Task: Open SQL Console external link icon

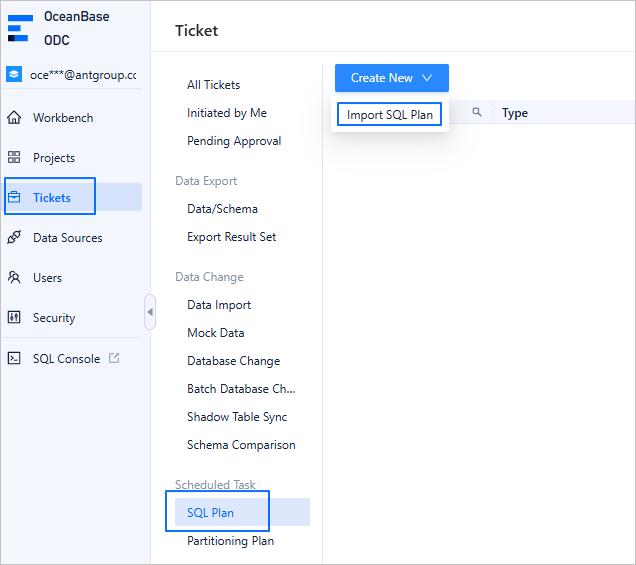Action: tap(114, 358)
